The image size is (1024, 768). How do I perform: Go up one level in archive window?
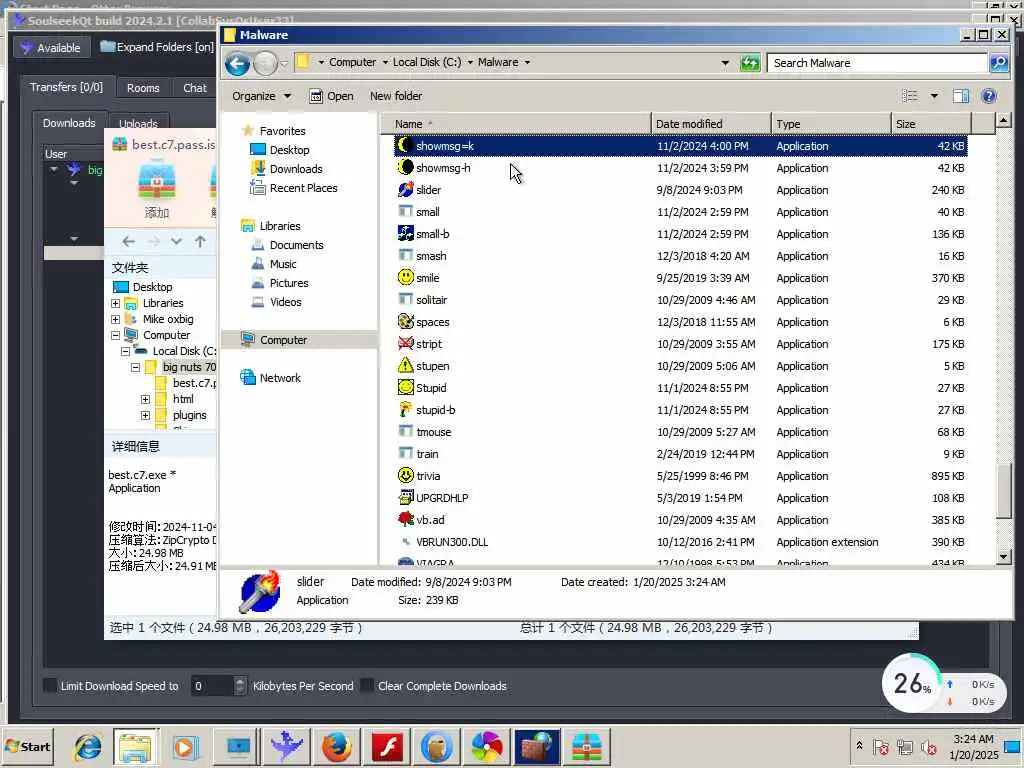200,242
